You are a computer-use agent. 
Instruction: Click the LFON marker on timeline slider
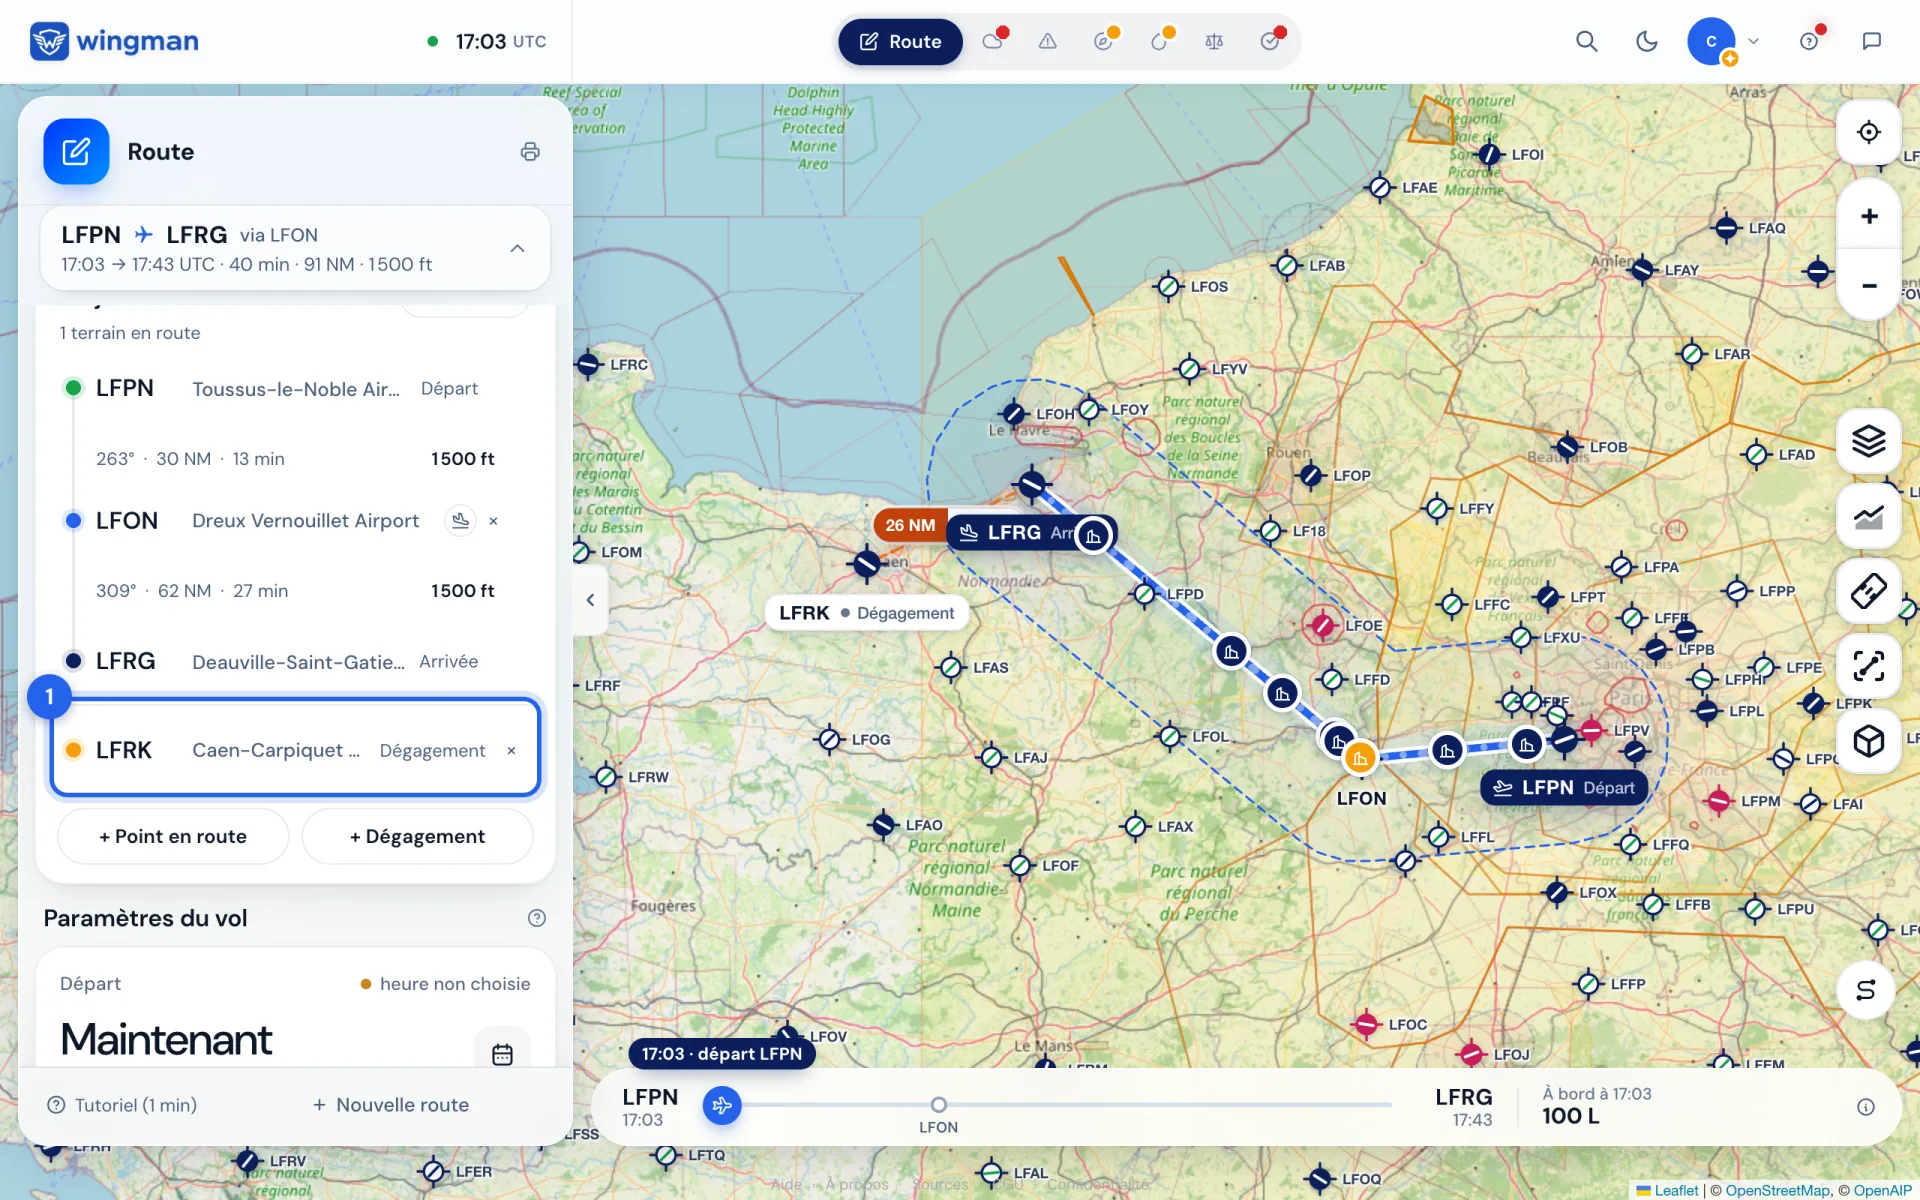[938, 1105]
